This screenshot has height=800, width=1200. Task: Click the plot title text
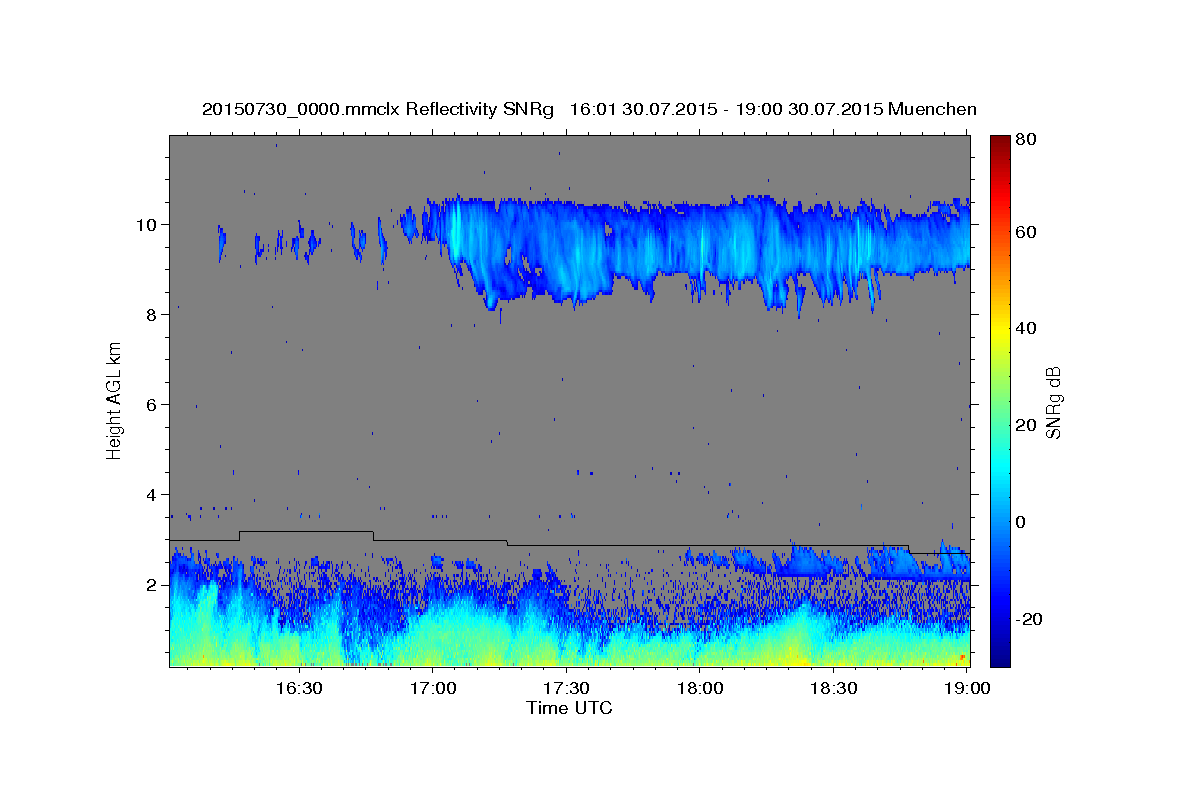pos(589,109)
